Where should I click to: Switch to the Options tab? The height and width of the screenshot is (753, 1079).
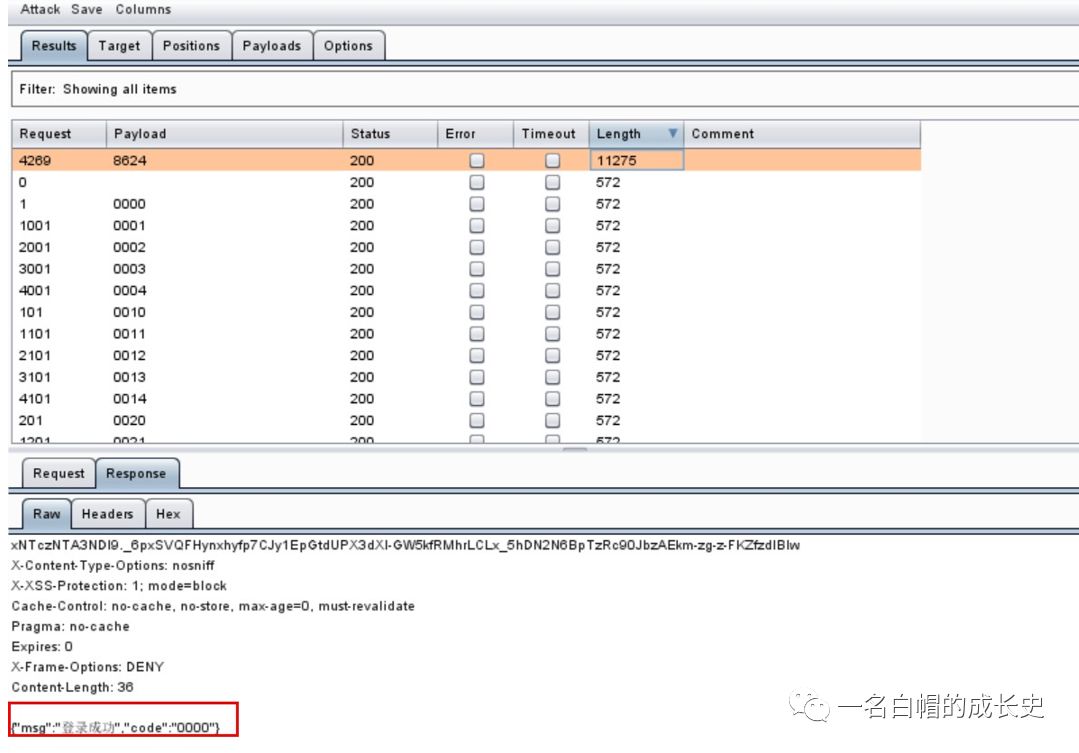coord(348,46)
